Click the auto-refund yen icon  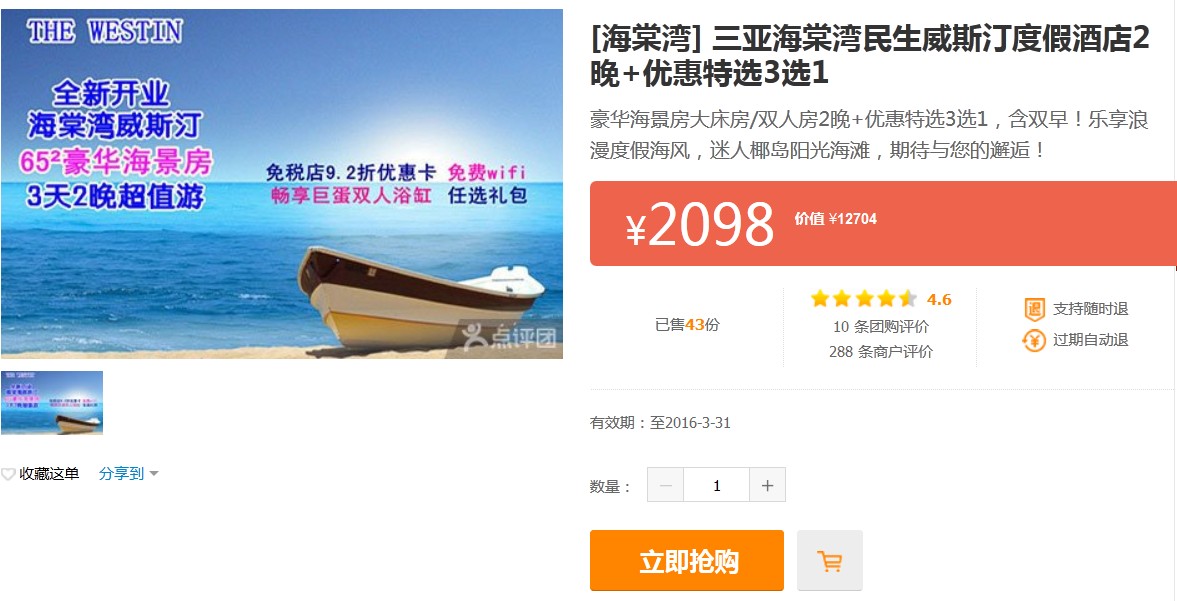point(1034,340)
